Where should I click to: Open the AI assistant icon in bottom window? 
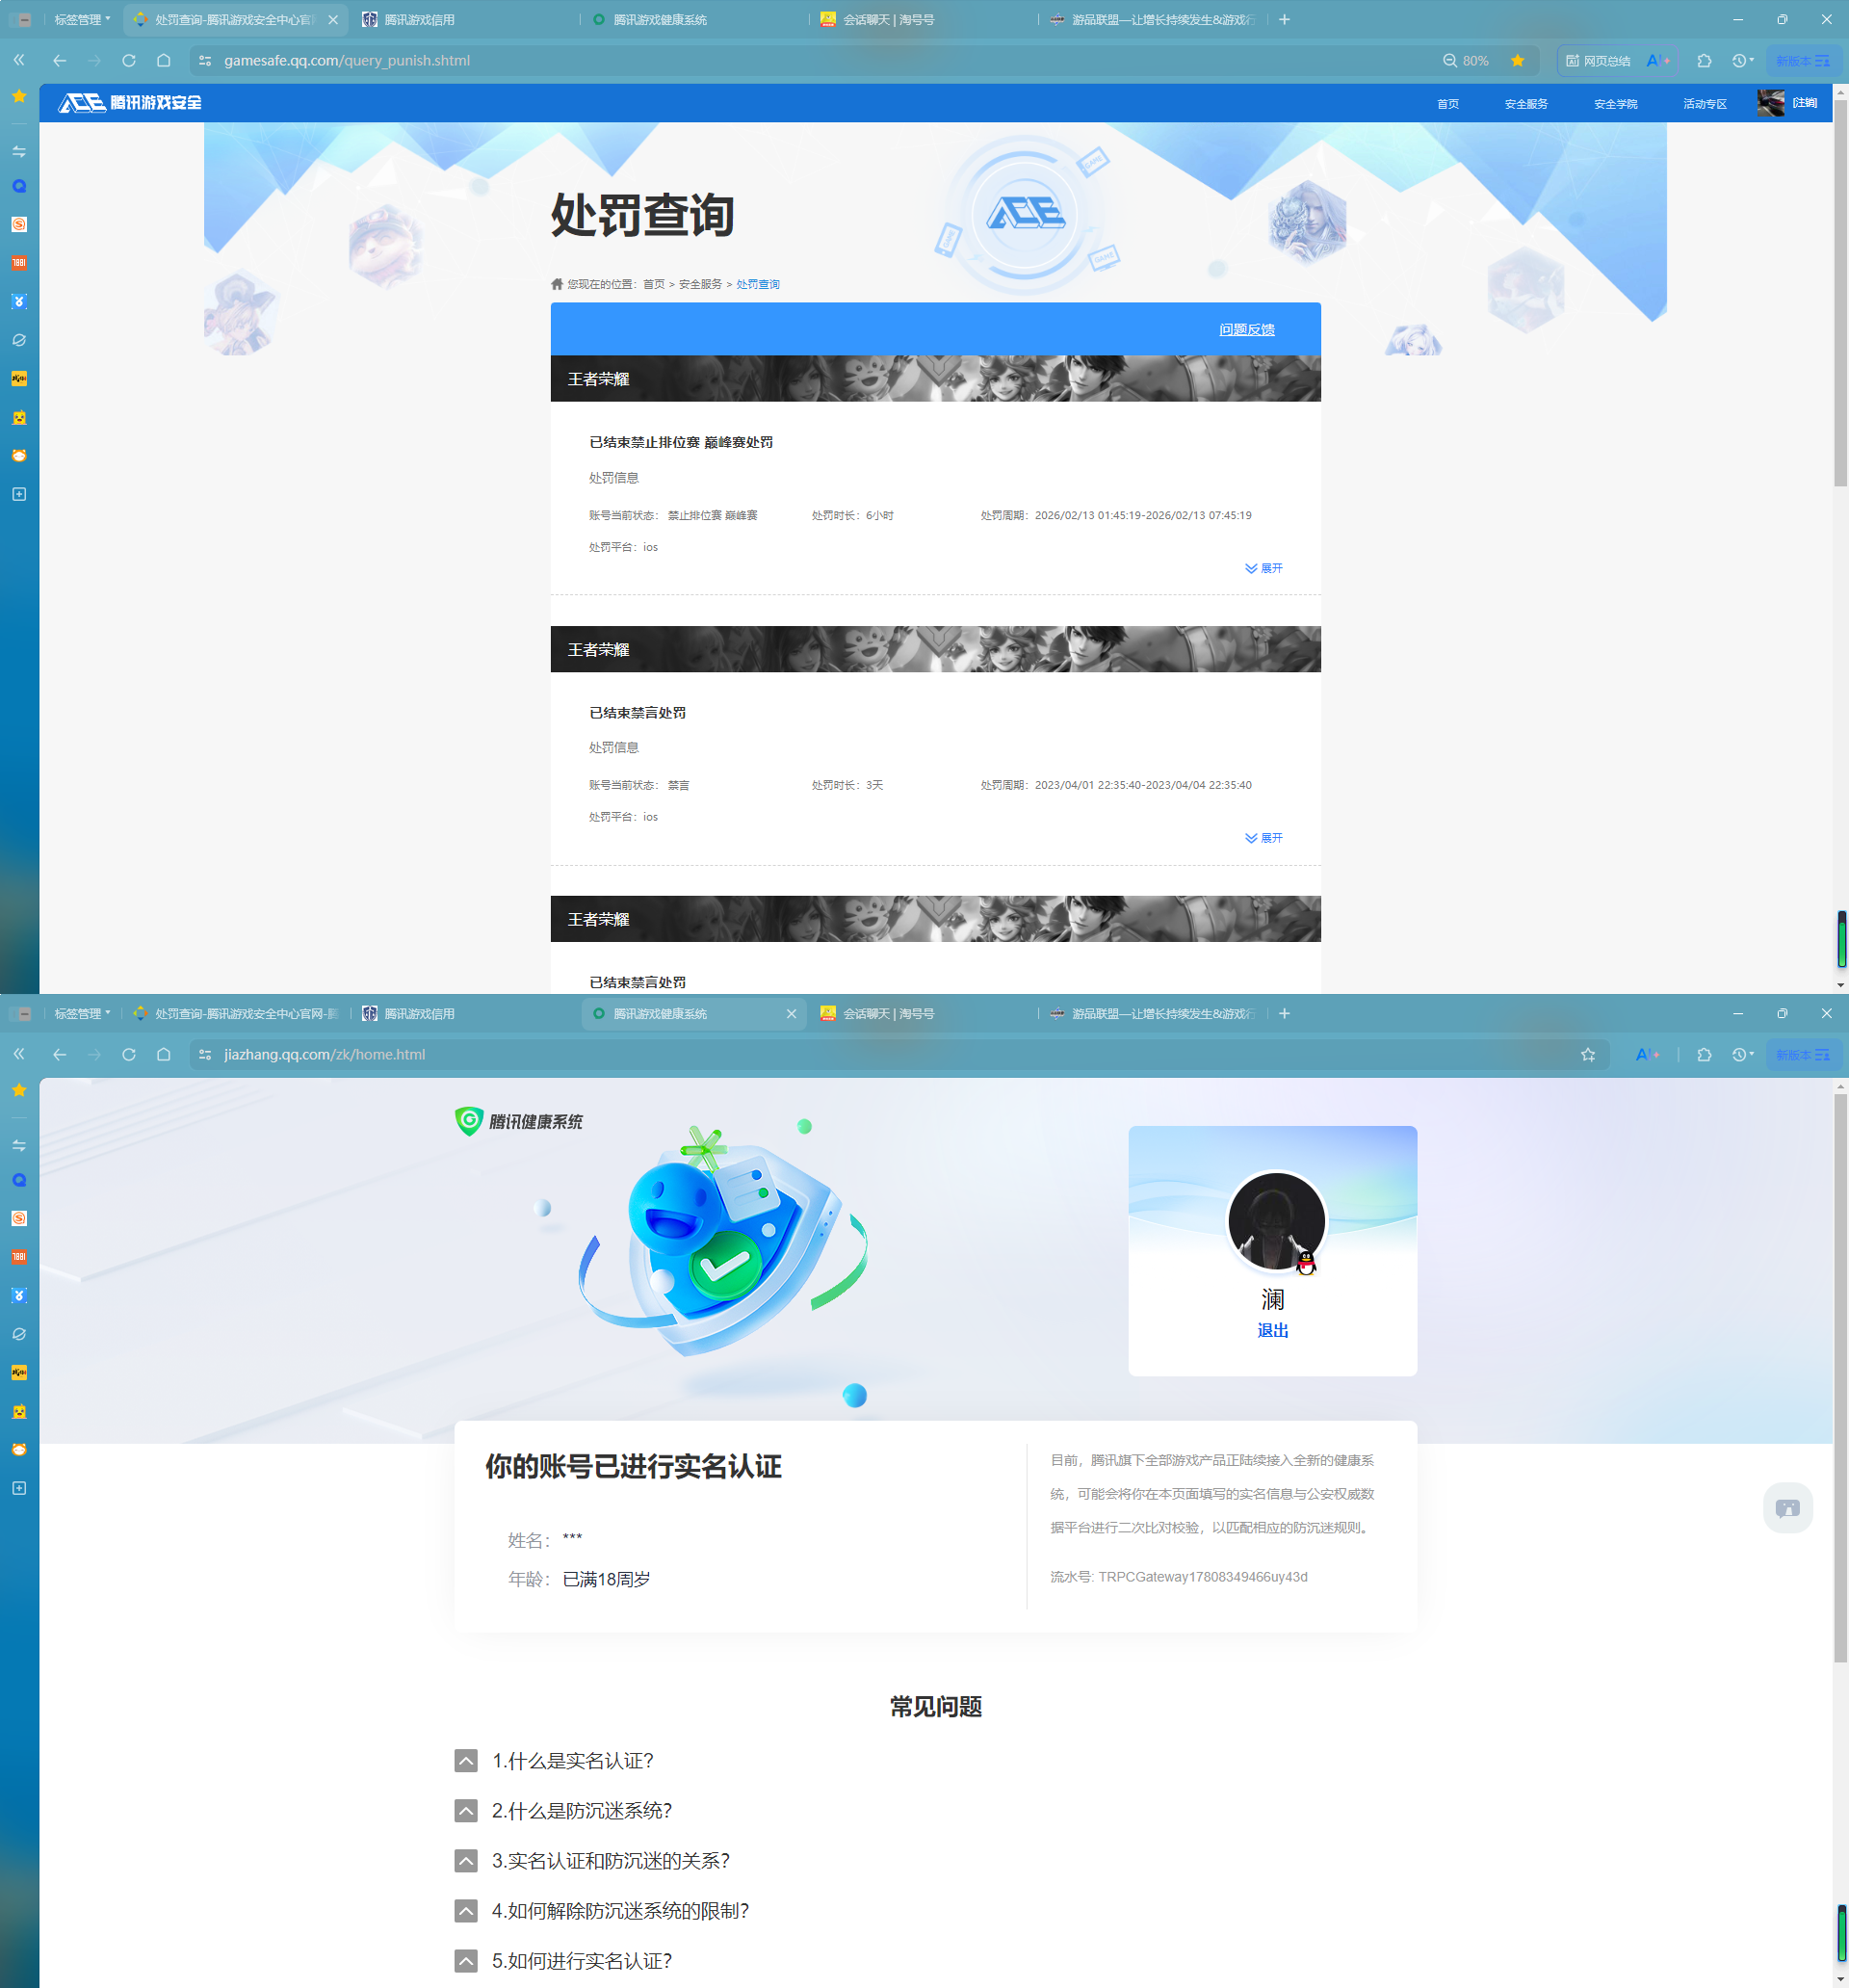(x=1647, y=1055)
